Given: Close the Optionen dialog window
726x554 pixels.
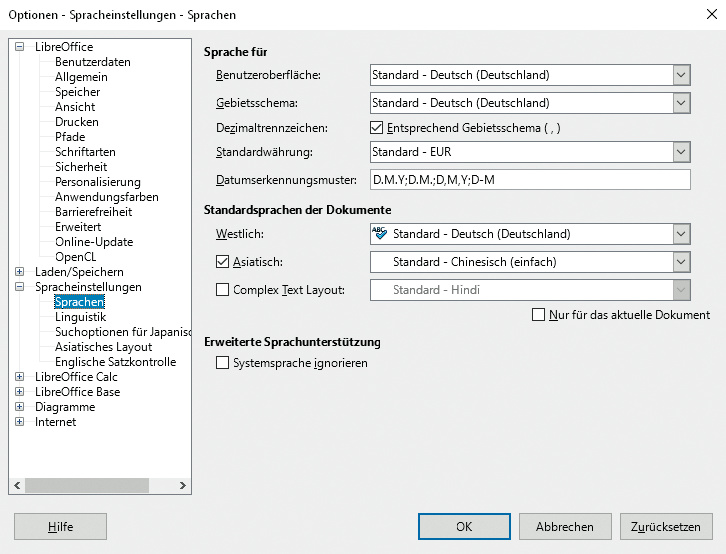Looking at the screenshot, I should [x=712, y=14].
